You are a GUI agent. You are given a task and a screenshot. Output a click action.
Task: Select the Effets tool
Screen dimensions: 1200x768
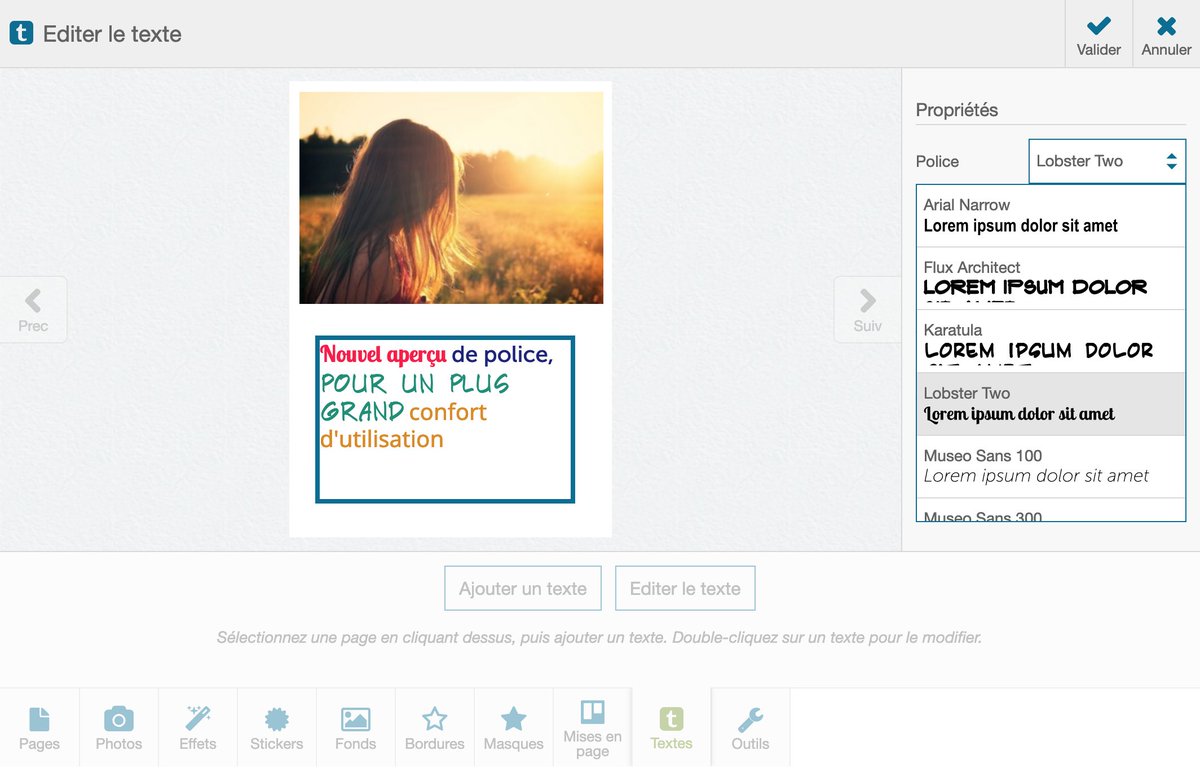pyautogui.click(x=197, y=727)
